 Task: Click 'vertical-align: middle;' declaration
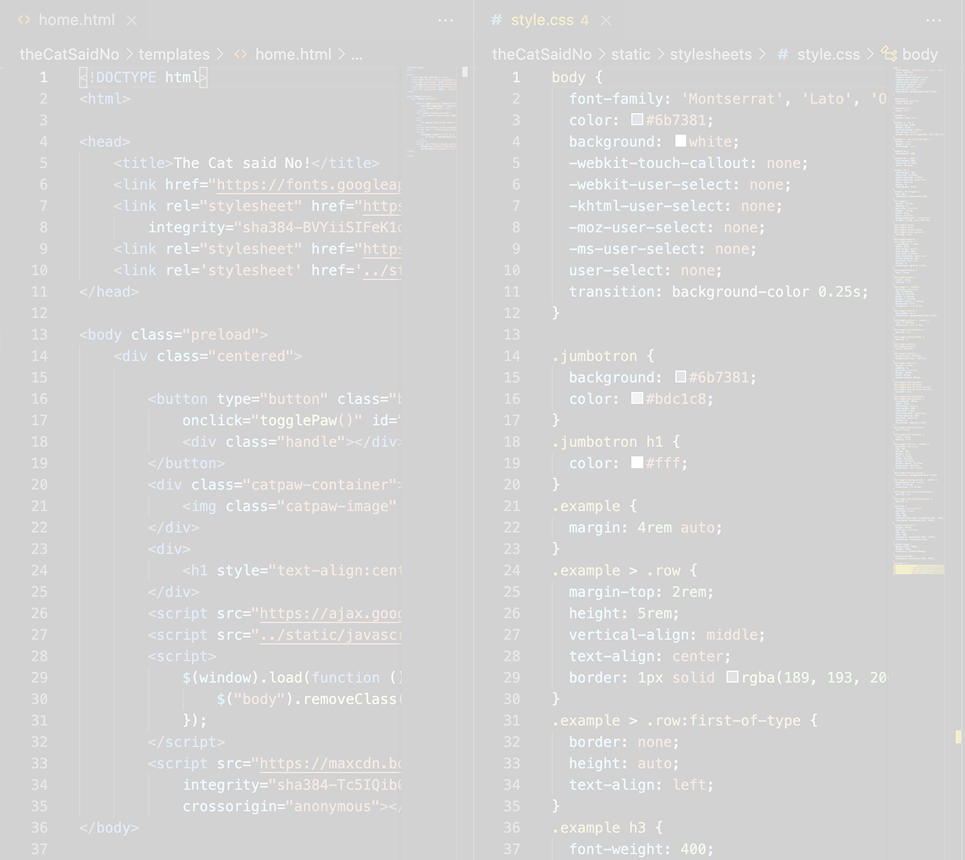point(667,635)
